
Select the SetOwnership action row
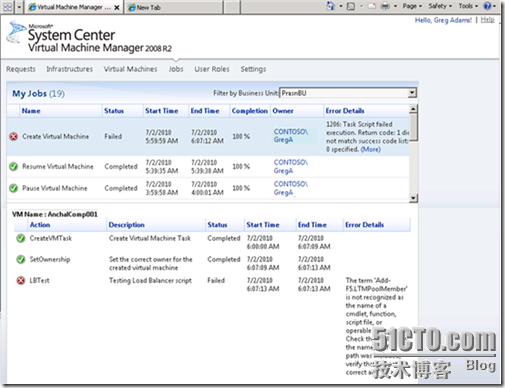(212, 263)
